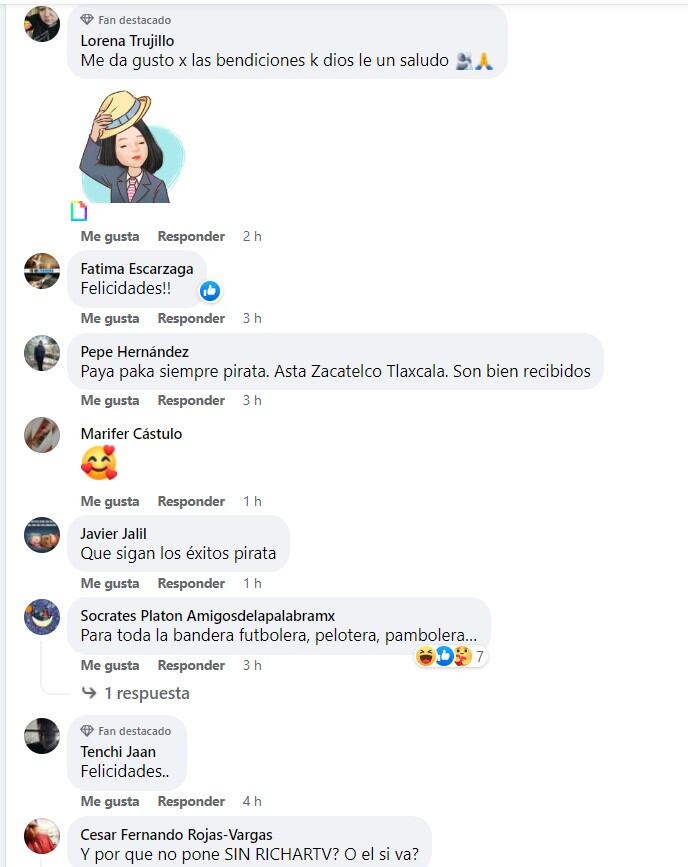
Task: Open reactions count on Socrates Platon's comment
Action: coord(451,656)
